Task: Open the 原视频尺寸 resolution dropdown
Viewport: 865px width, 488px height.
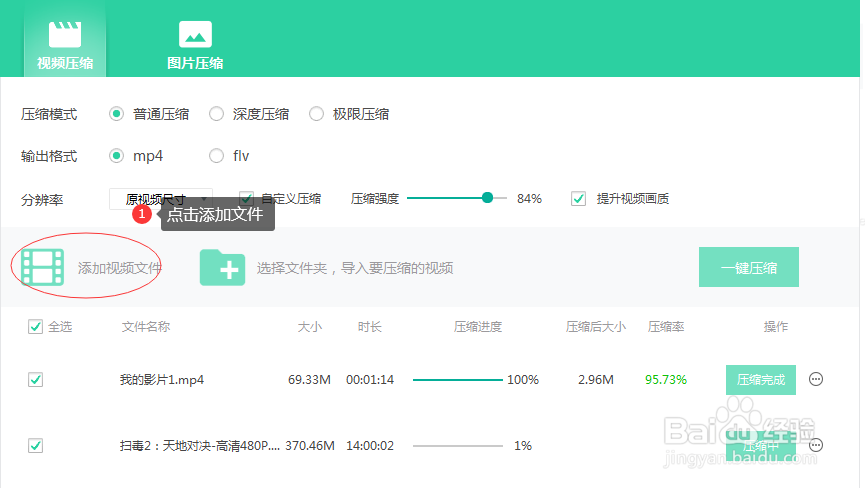Action: tap(161, 199)
